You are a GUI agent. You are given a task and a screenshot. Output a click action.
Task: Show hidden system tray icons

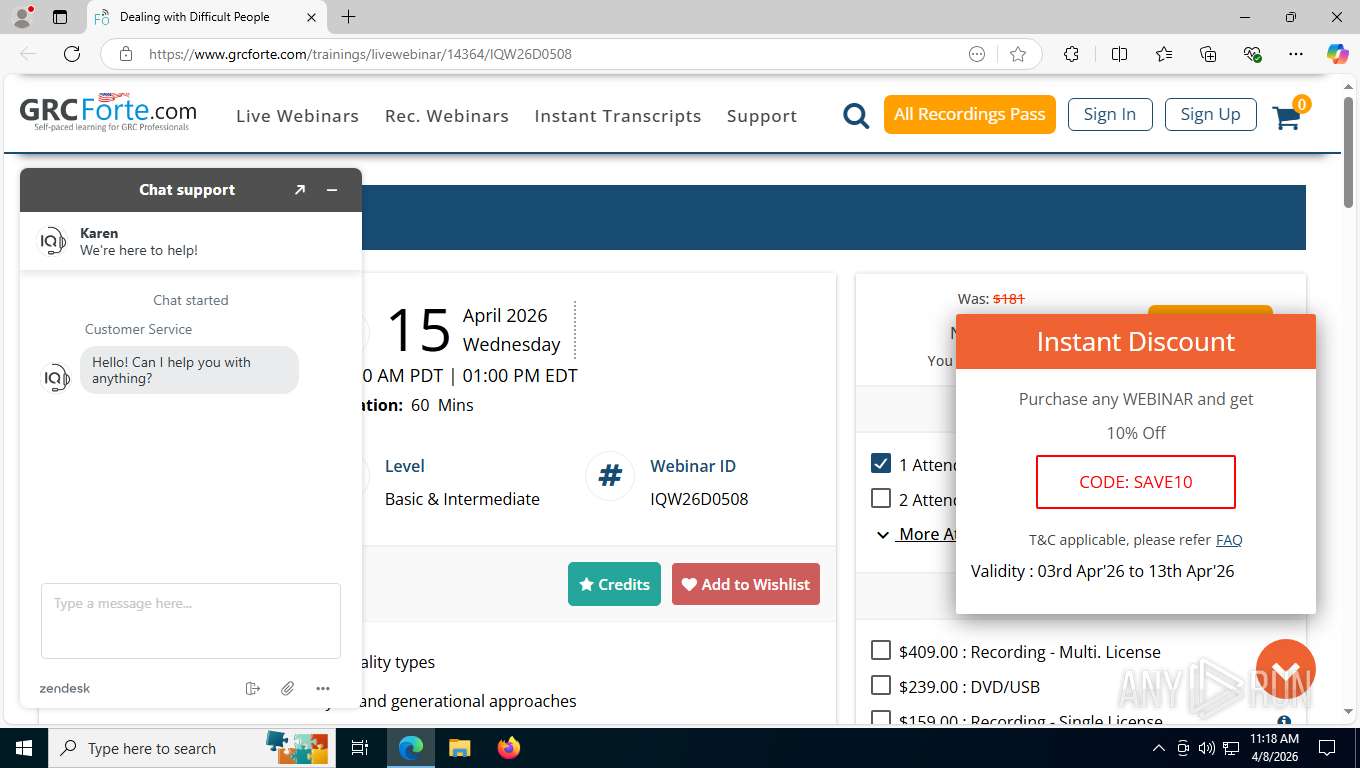[x=1159, y=748]
